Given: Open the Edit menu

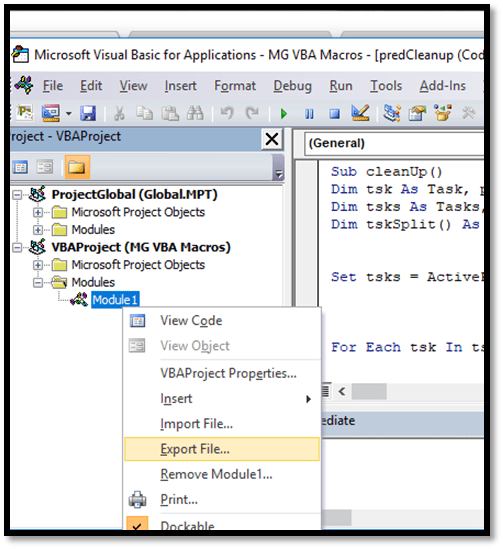Looking at the screenshot, I should (91, 85).
